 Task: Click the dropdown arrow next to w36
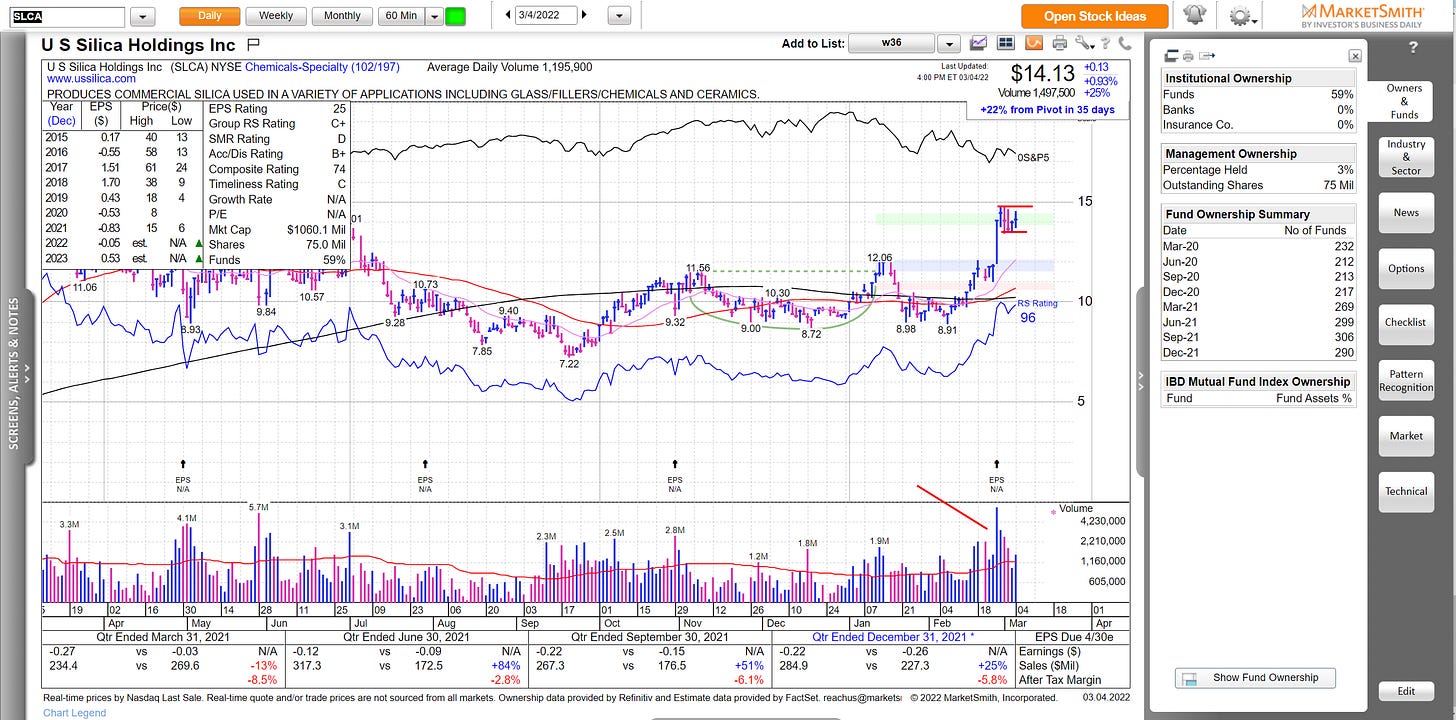coord(948,44)
